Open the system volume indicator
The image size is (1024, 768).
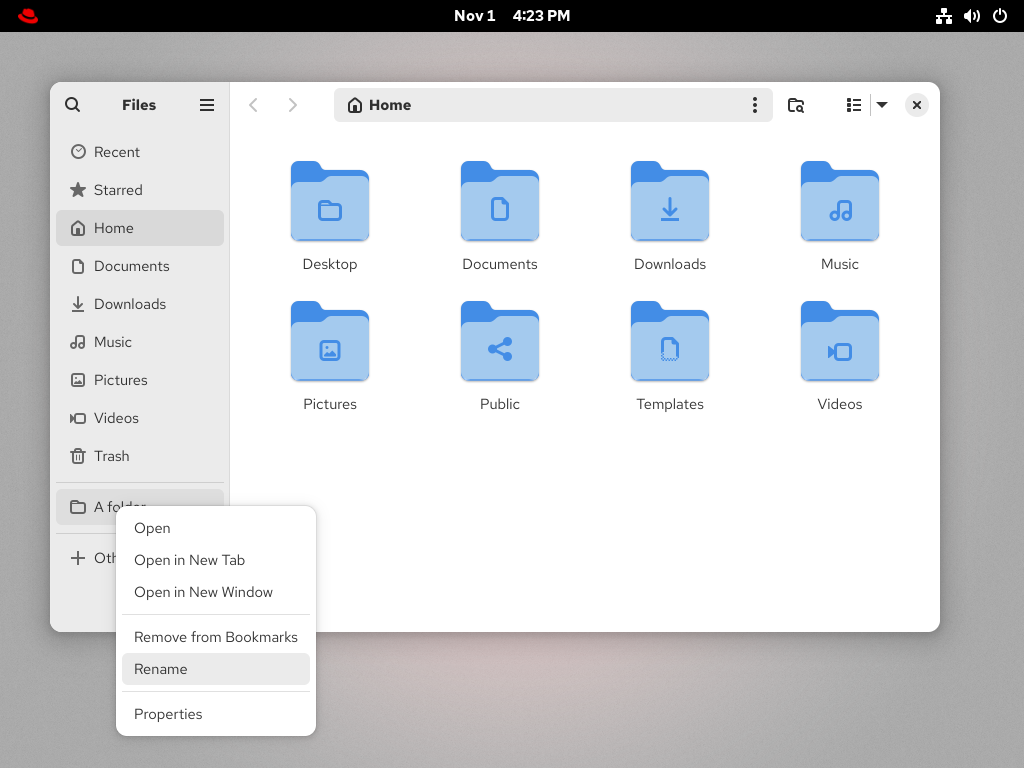972,16
